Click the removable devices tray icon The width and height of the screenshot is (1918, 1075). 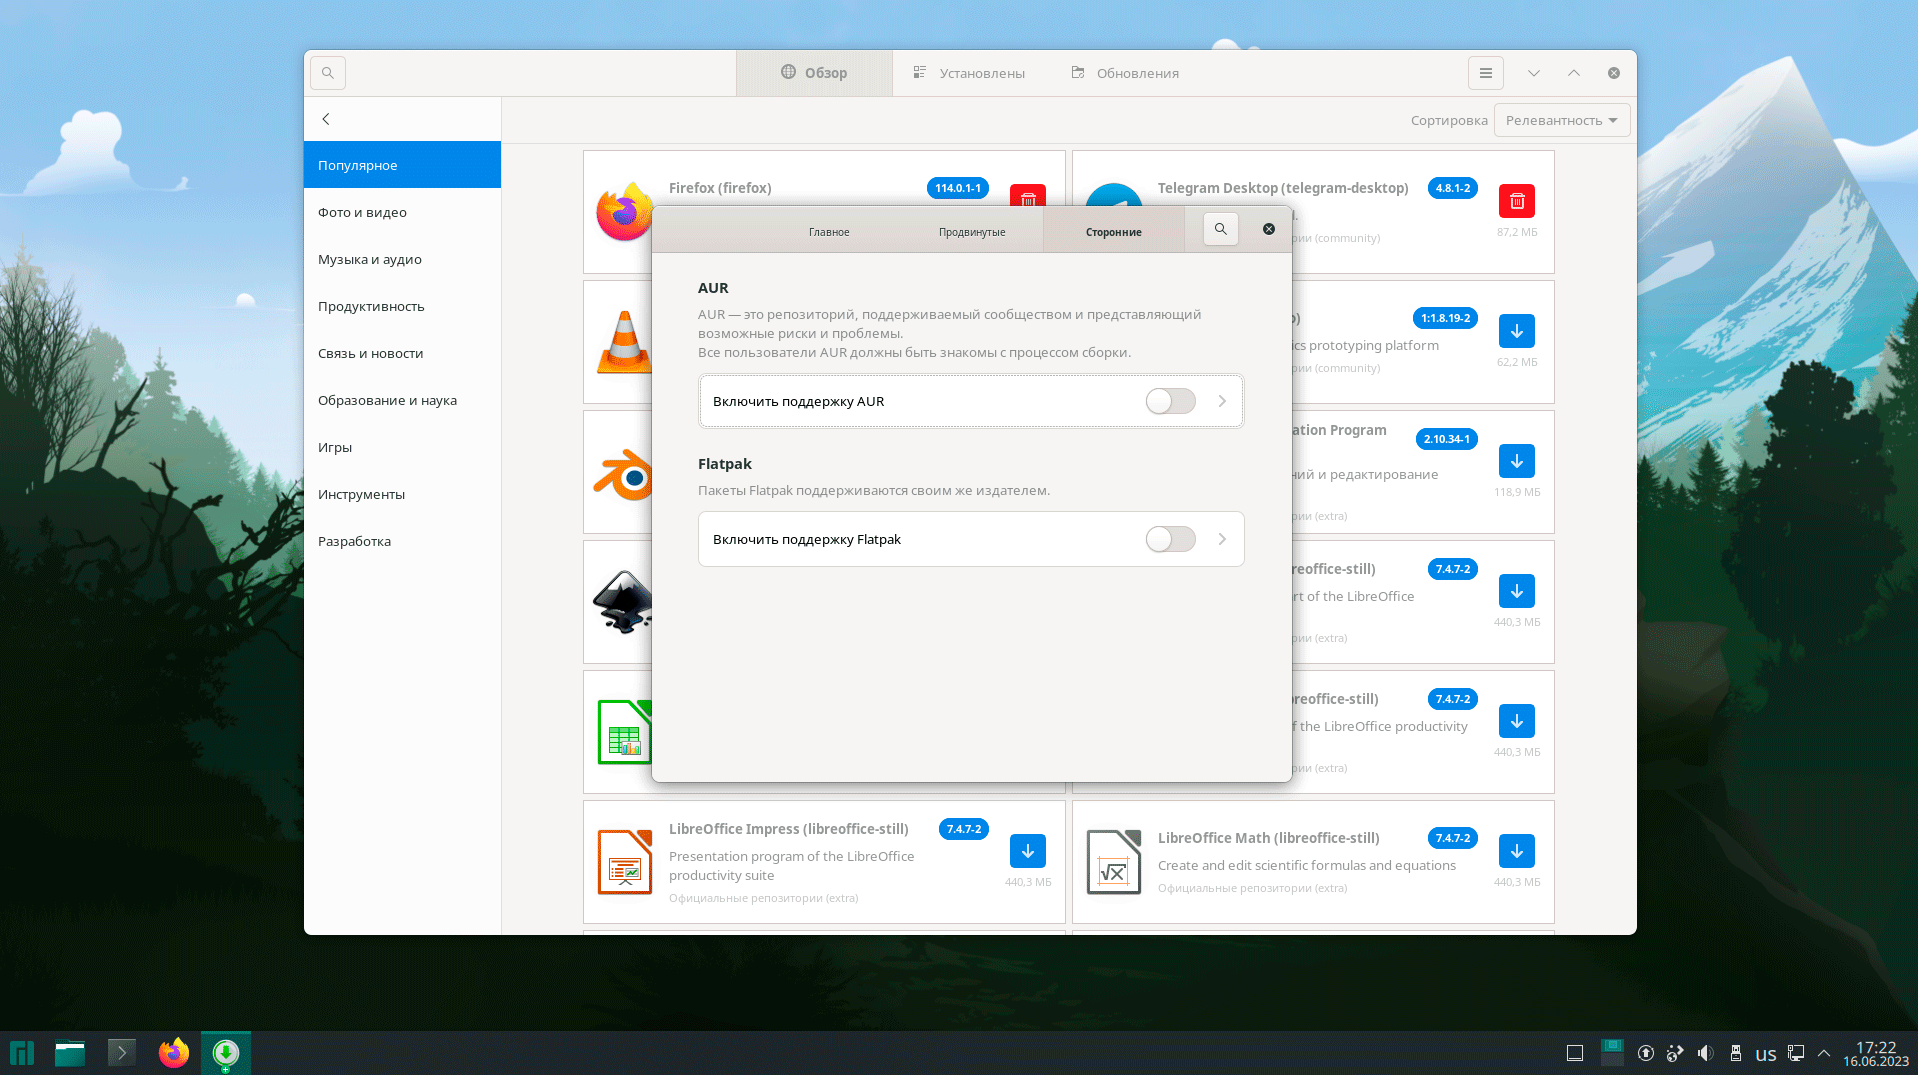point(1736,1053)
